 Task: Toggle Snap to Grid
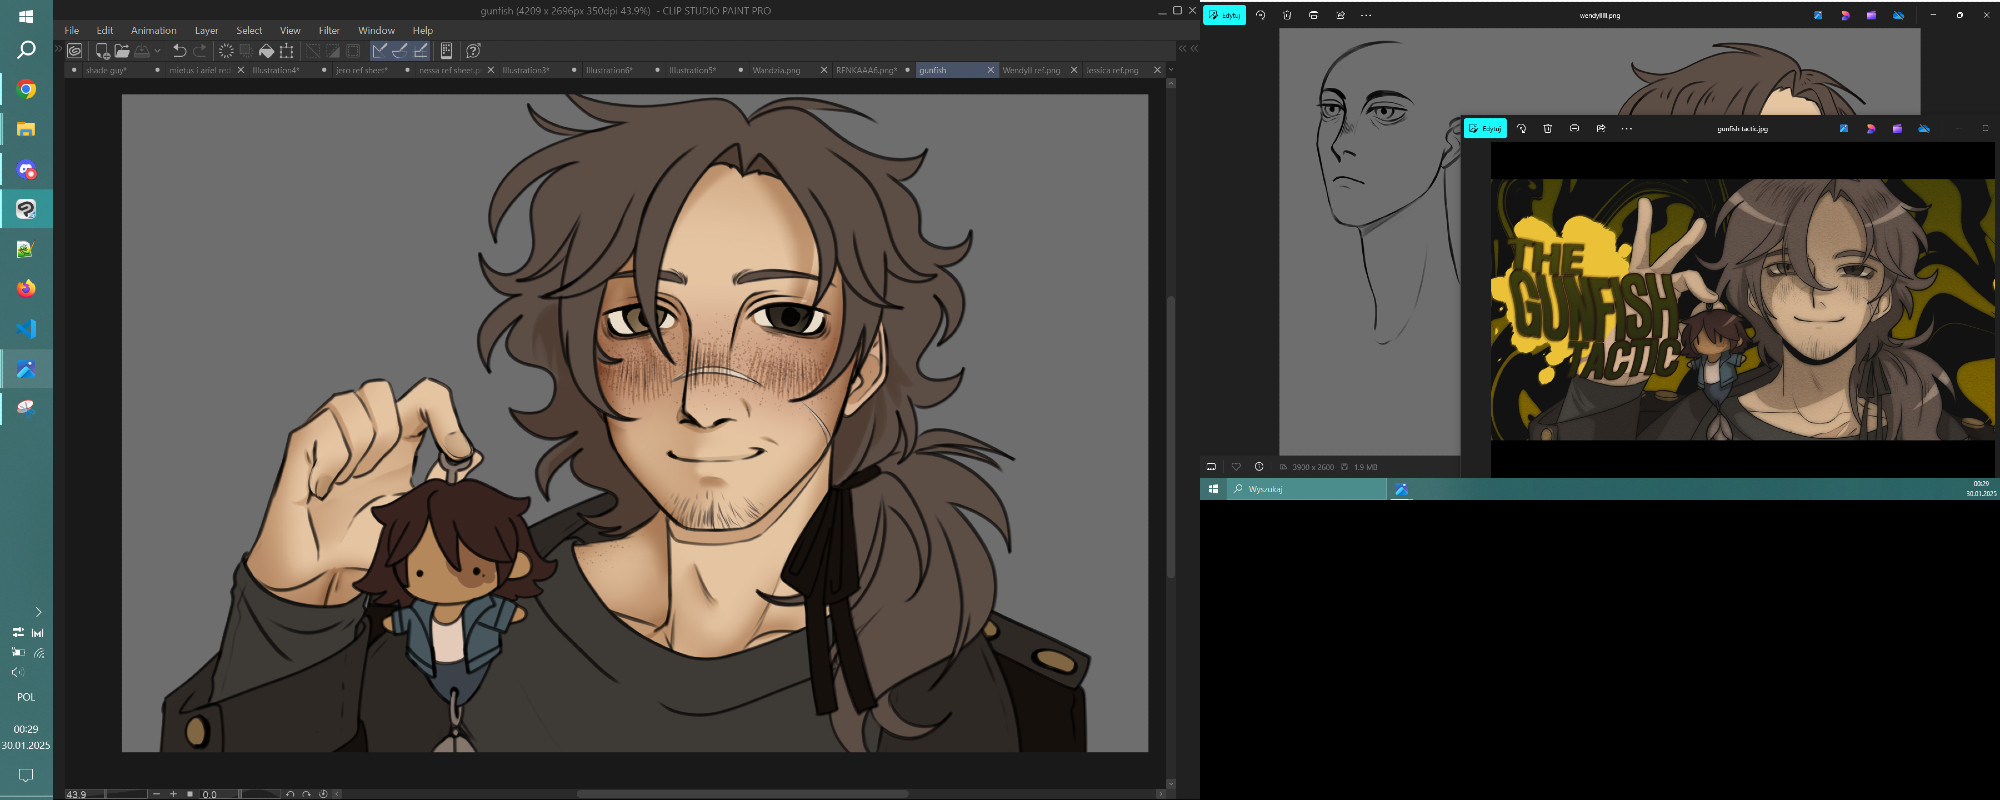click(x=420, y=50)
